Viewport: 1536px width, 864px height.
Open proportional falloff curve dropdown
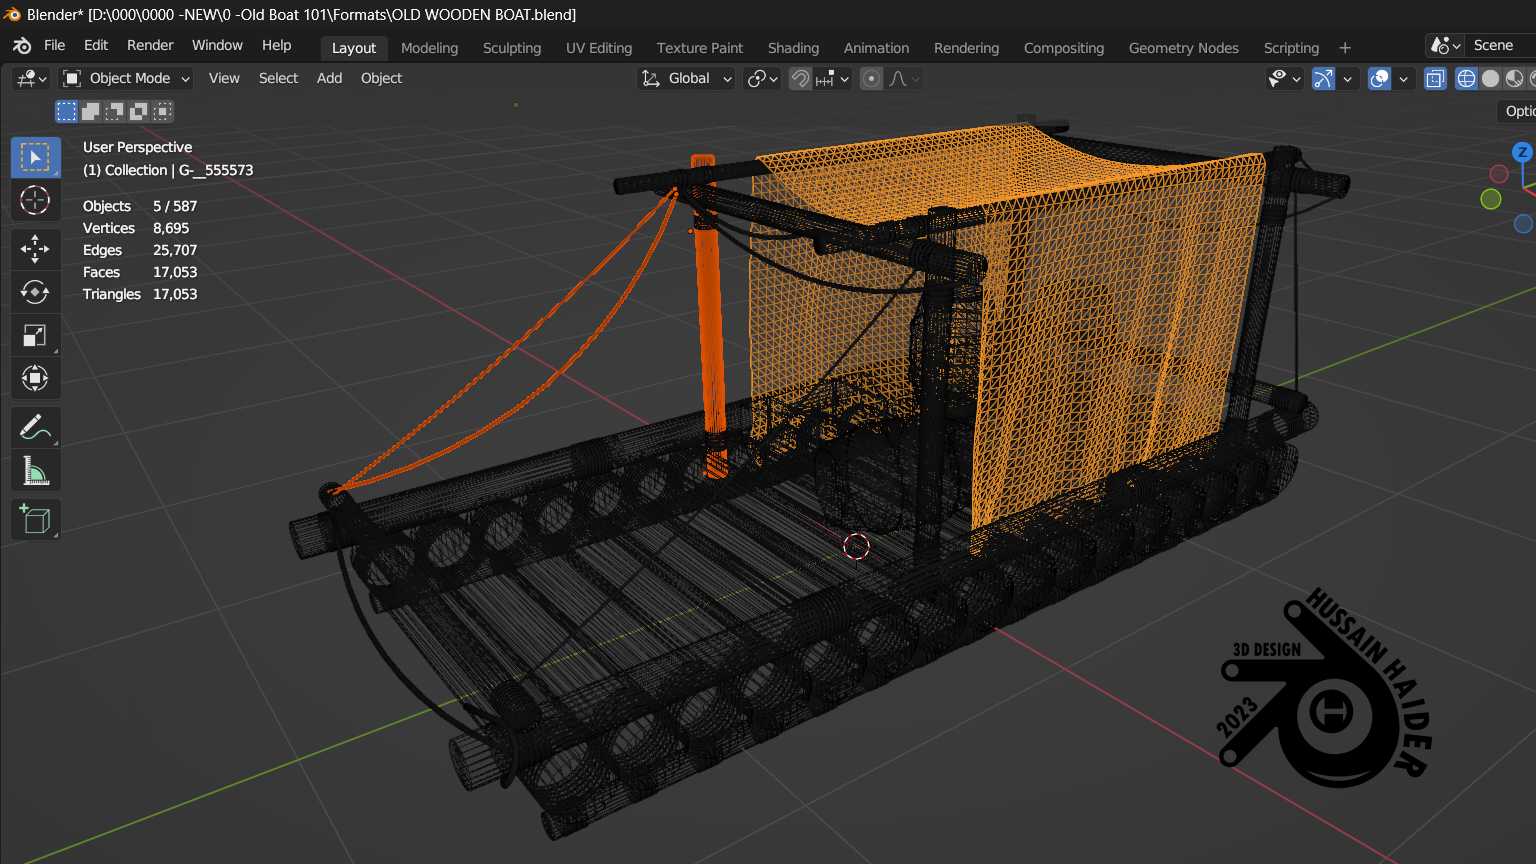[904, 78]
